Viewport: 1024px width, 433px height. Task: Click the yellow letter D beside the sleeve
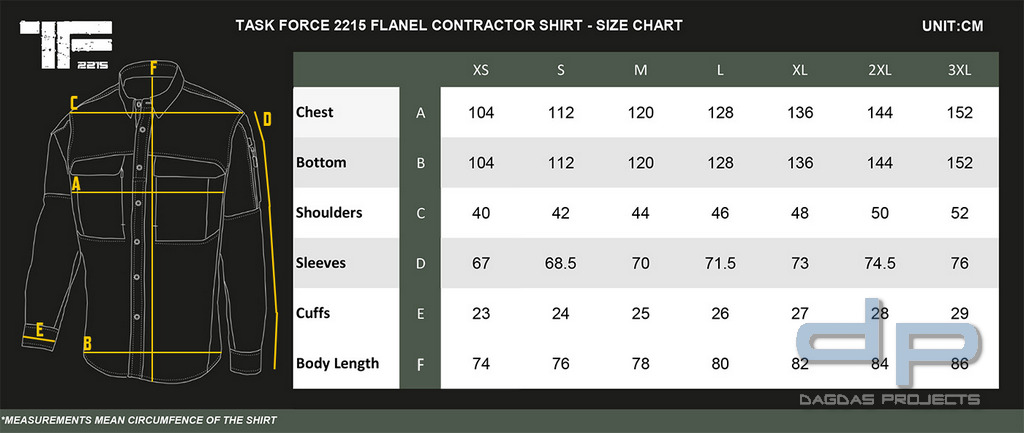pos(266,120)
